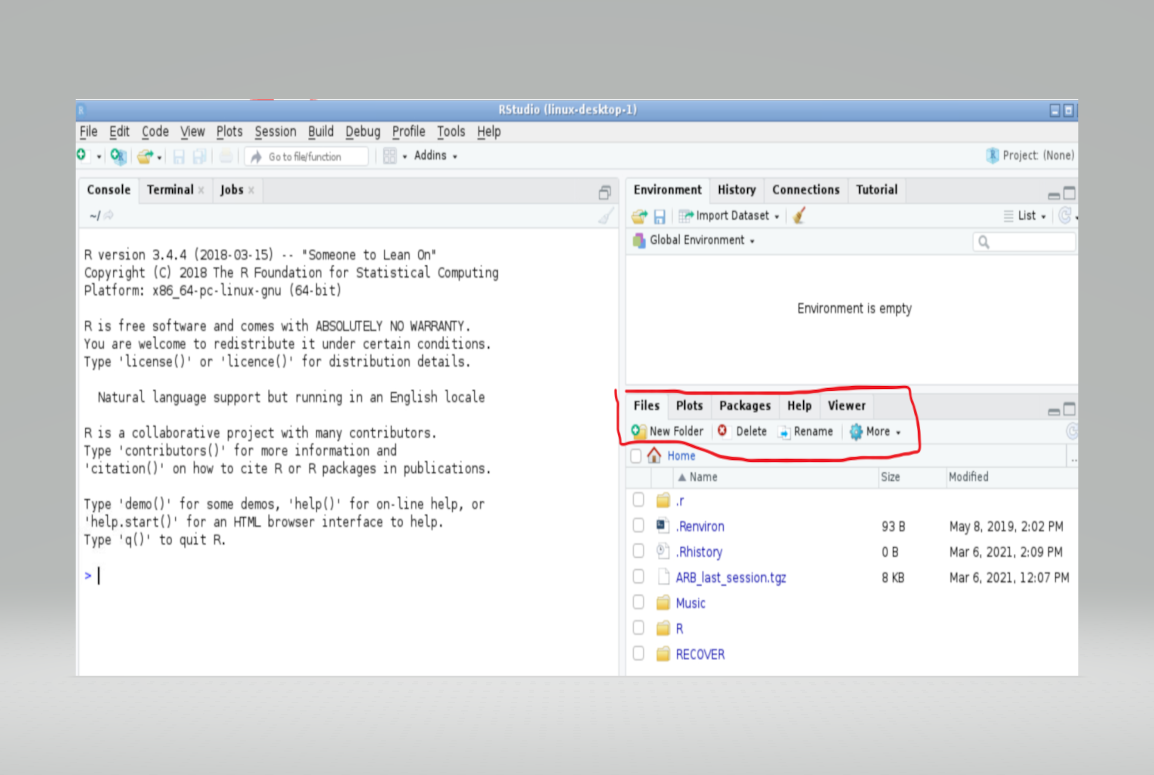Switch to the Packages tab
The image size is (1154, 775).
(745, 406)
